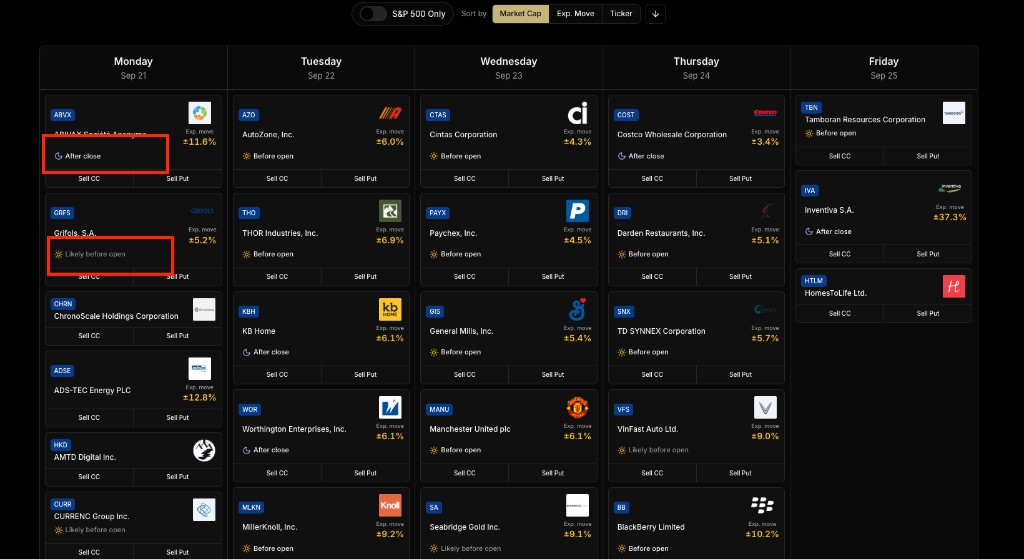This screenshot has height=559, width=1024.
Task: Click the Wednesday Sep 23 column header
Action: [x=509, y=67]
